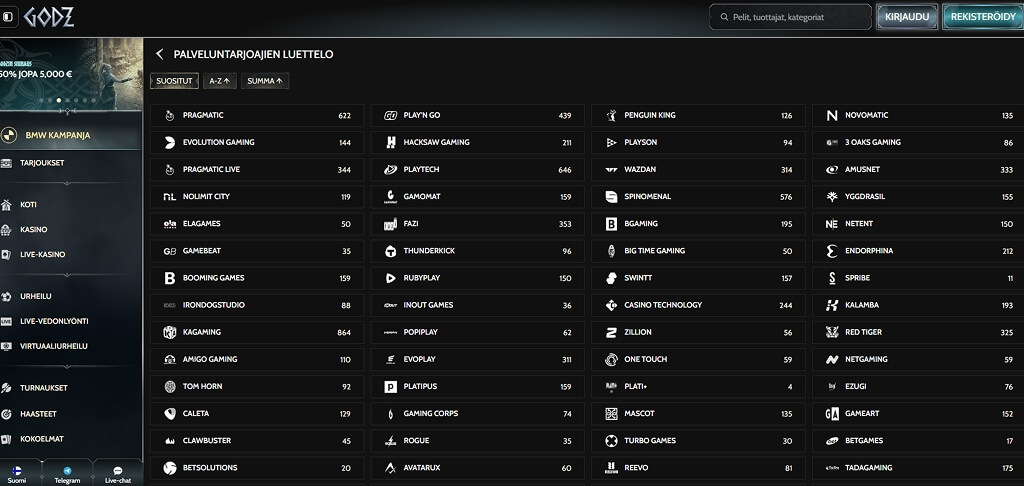The width and height of the screenshot is (1024, 486).
Task: Click the Pragmatic provider logo icon
Action: (x=170, y=116)
